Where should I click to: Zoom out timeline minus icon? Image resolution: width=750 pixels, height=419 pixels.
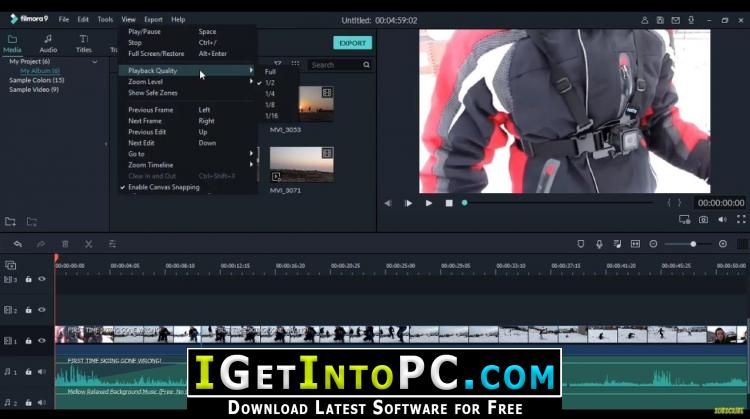(653, 244)
